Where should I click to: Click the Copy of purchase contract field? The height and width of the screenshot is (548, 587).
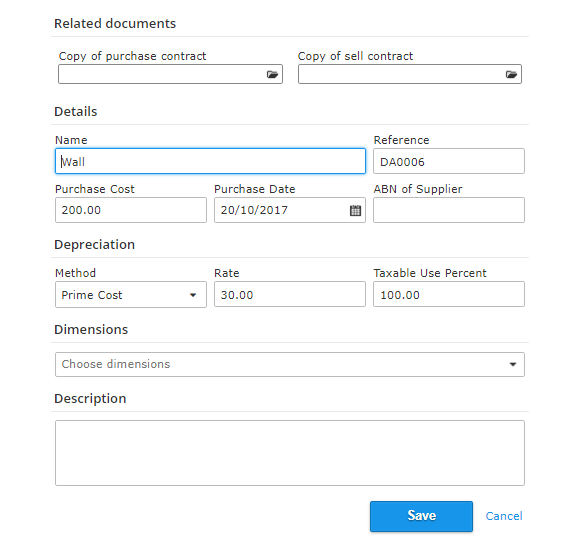[170, 74]
